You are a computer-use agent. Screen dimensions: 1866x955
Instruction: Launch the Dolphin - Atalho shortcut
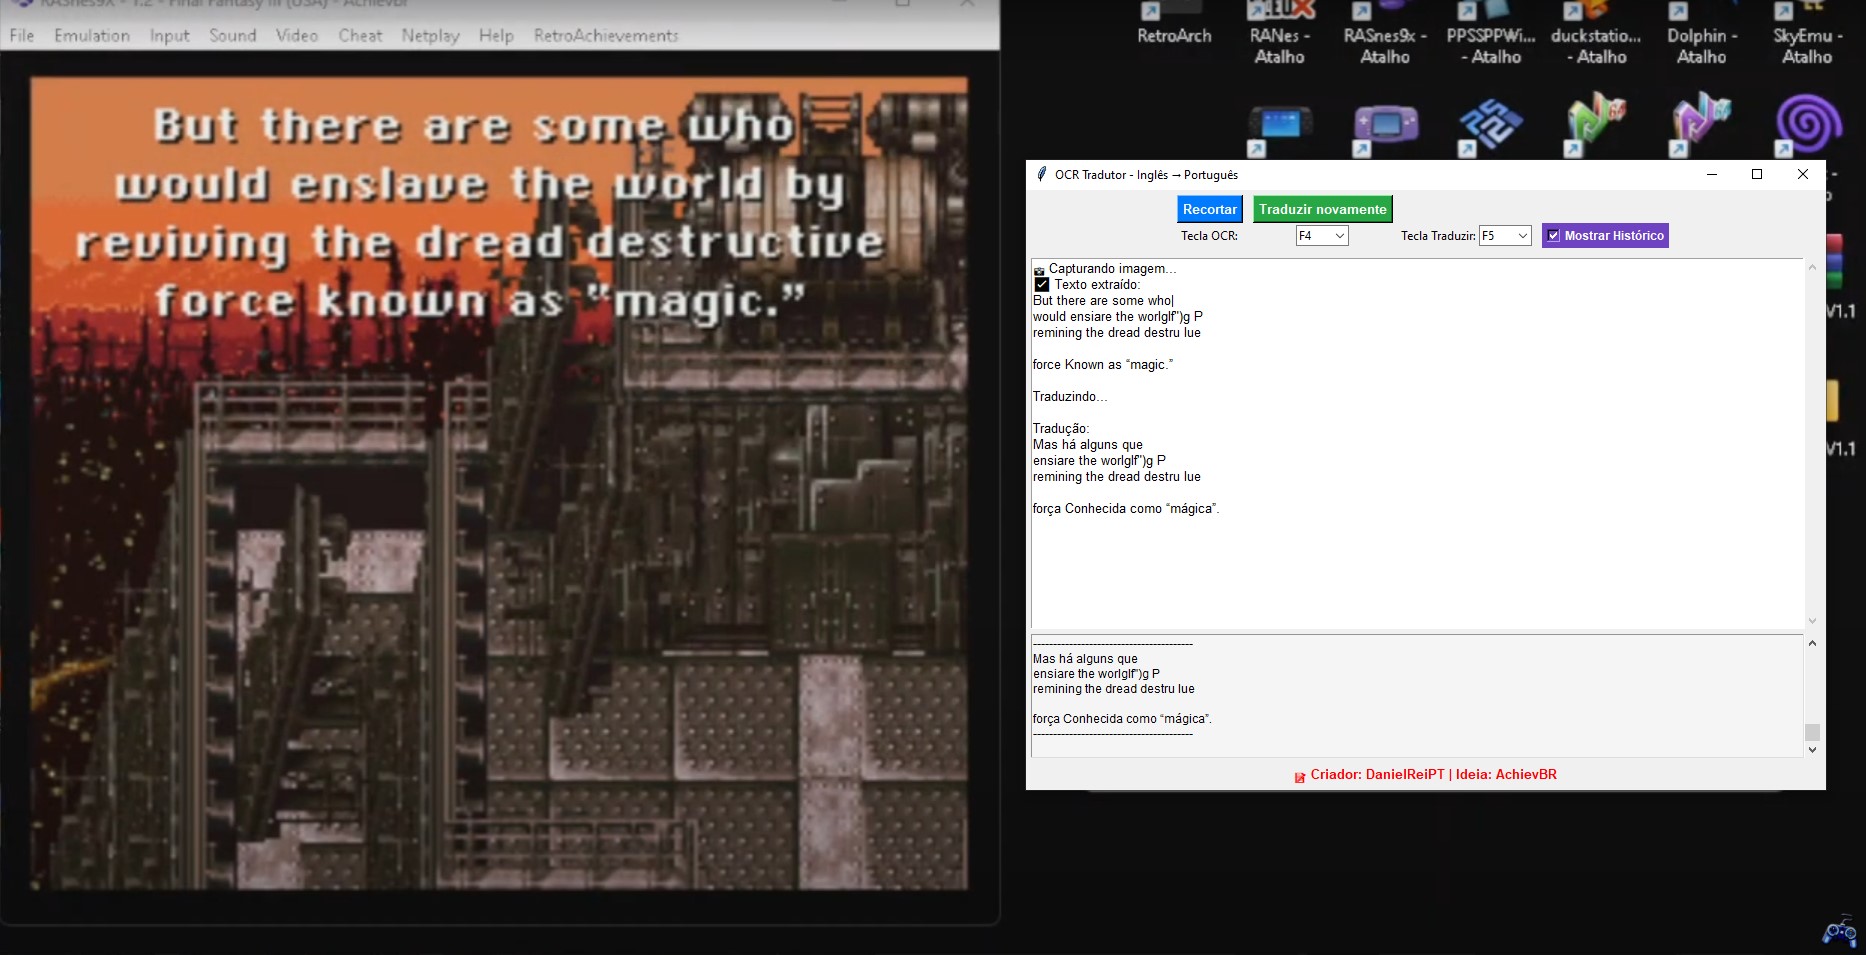(x=1702, y=33)
